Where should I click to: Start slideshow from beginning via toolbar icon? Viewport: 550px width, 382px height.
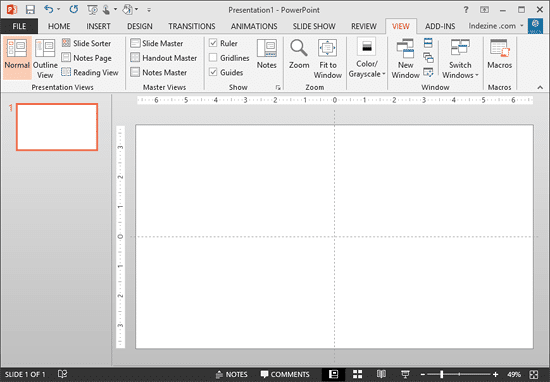point(93,10)
